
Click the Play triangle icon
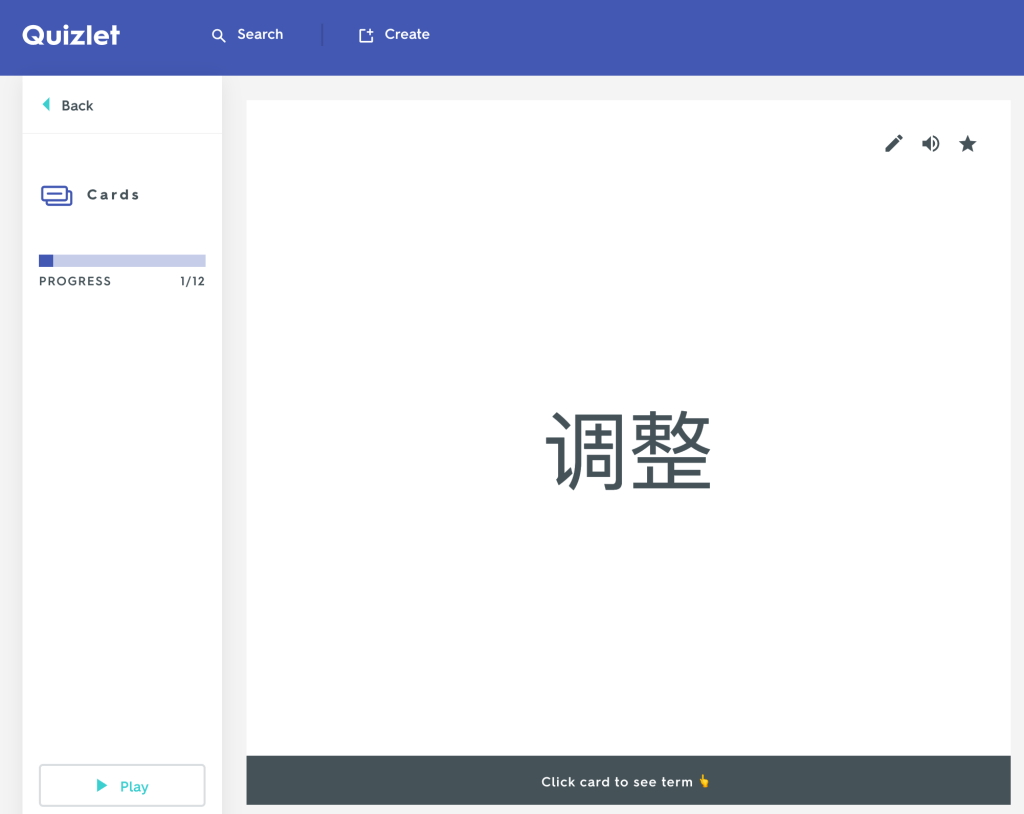point(101,786)
